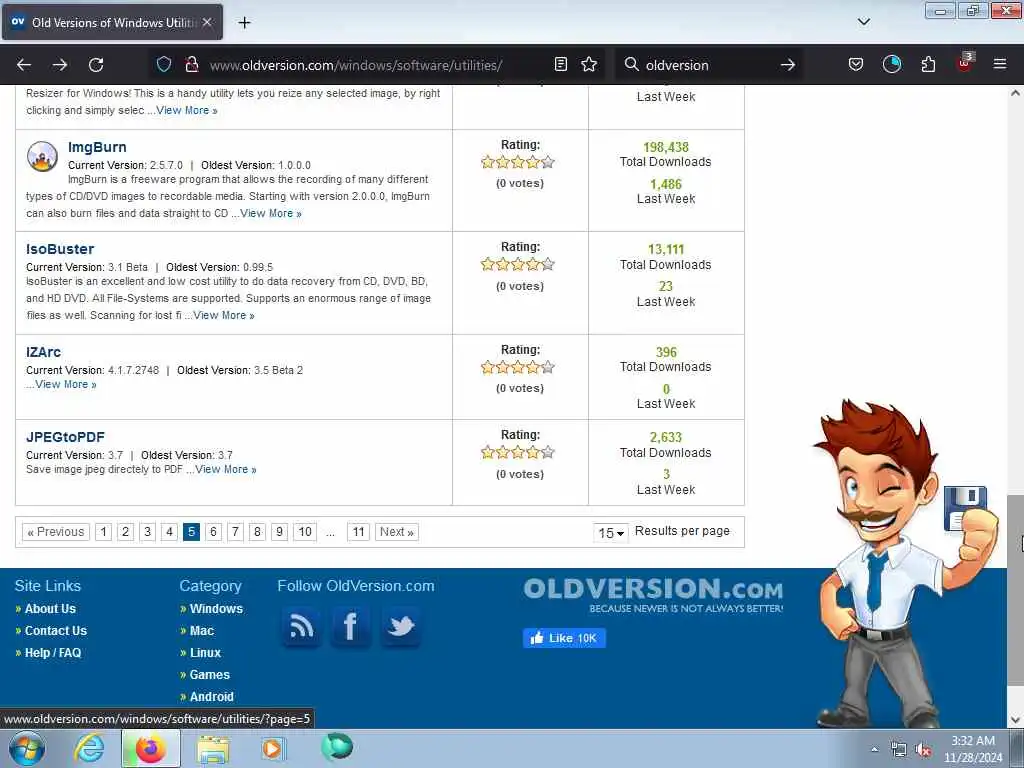Rate ImgBurn using its star rating

pos(518,162)
